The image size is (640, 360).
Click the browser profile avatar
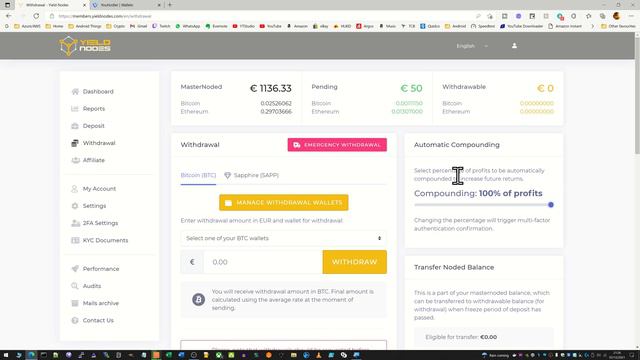click(x=616, y=16)
